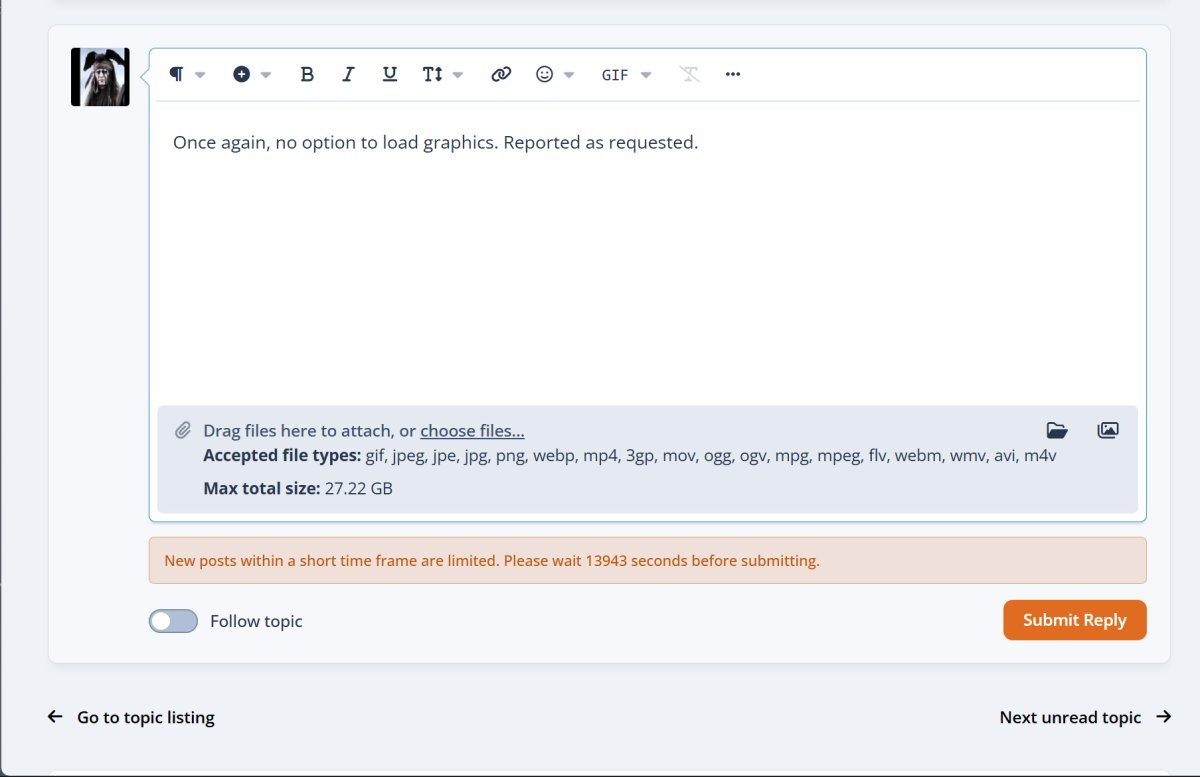The height and width of the screenshot is (777, 1200).
Task: Jump to Next unread topic
Action: click(1085, 717)
